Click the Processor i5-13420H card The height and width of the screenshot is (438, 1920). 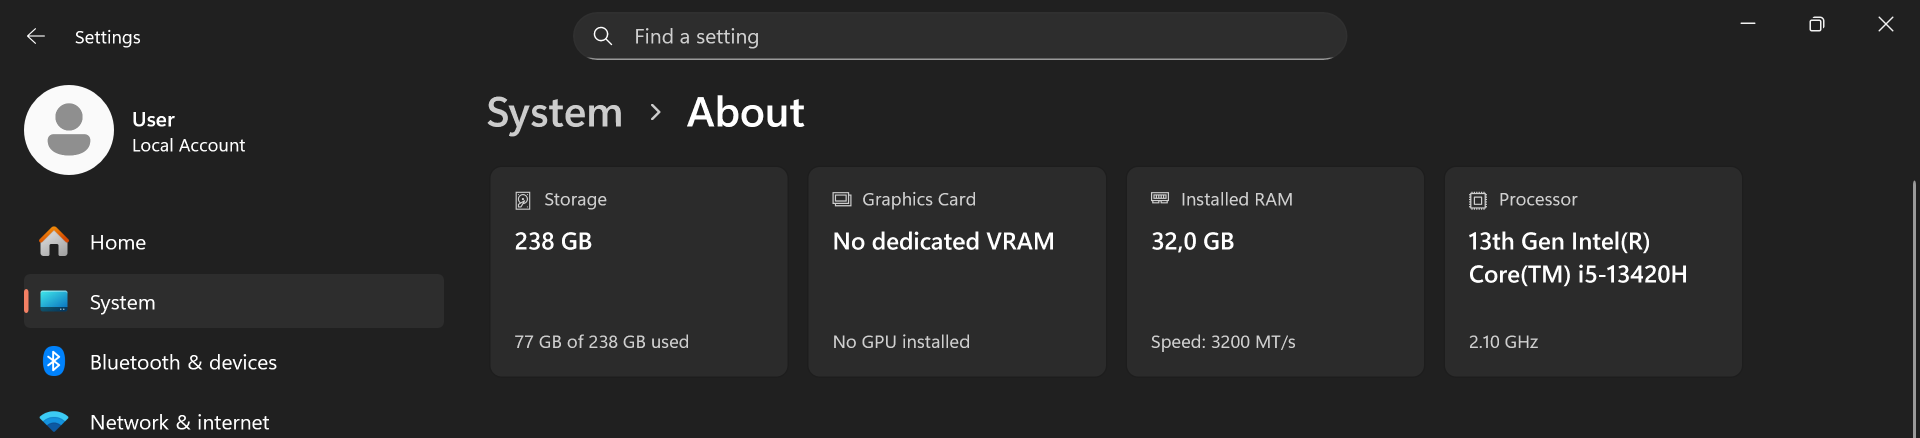[x=1593, y=272]
